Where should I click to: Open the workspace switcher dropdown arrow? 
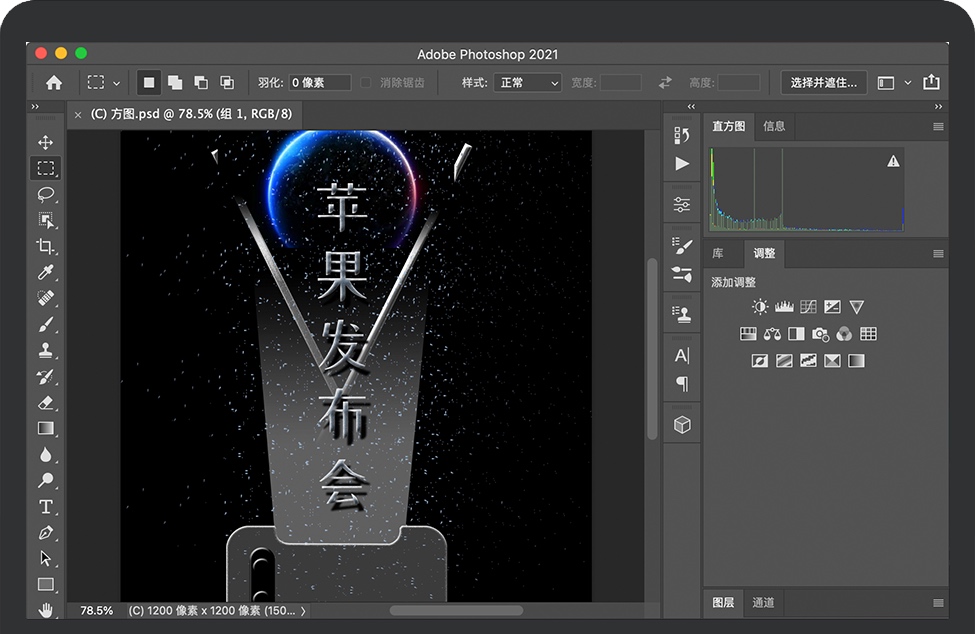click(908, 83)
